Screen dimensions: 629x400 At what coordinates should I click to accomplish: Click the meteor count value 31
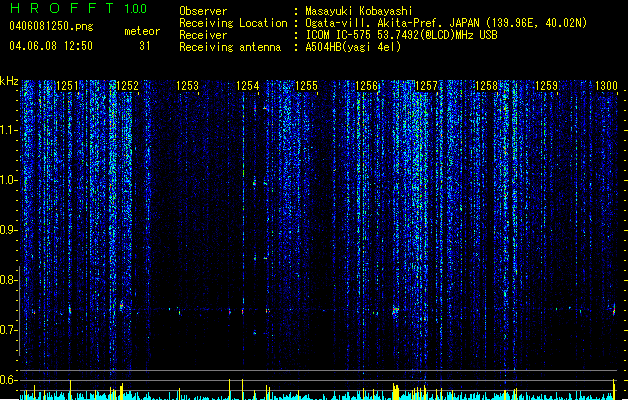tap(145, 46)
